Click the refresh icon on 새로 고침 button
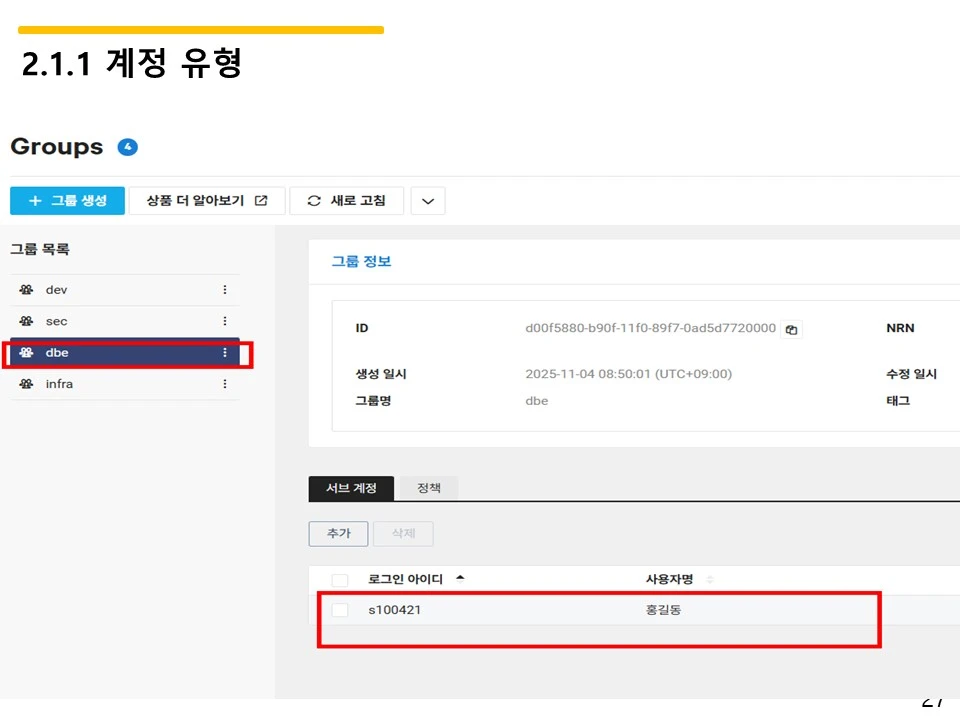Image resolution: width=960 pixels, height=720 pixels. coord(313,200)
